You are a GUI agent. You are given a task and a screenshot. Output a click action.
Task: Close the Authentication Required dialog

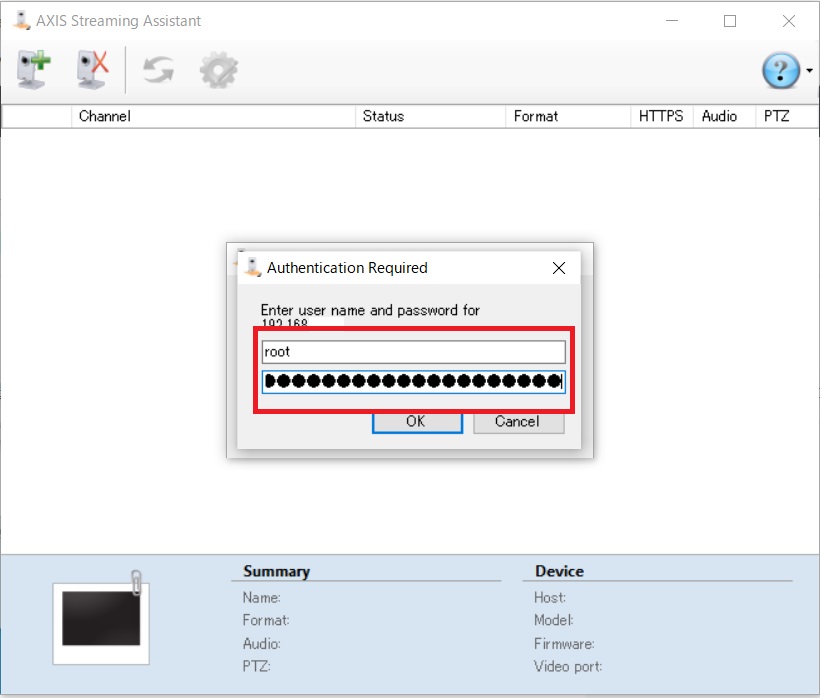click(559, 268)
